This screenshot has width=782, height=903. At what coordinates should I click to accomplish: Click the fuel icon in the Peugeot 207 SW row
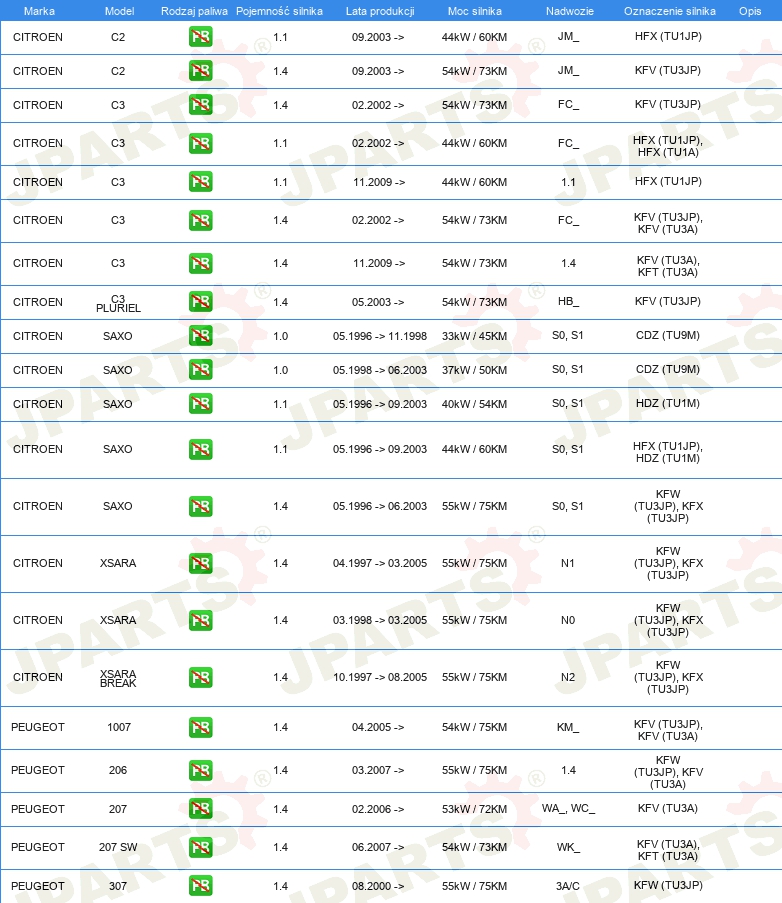(200, 847)
